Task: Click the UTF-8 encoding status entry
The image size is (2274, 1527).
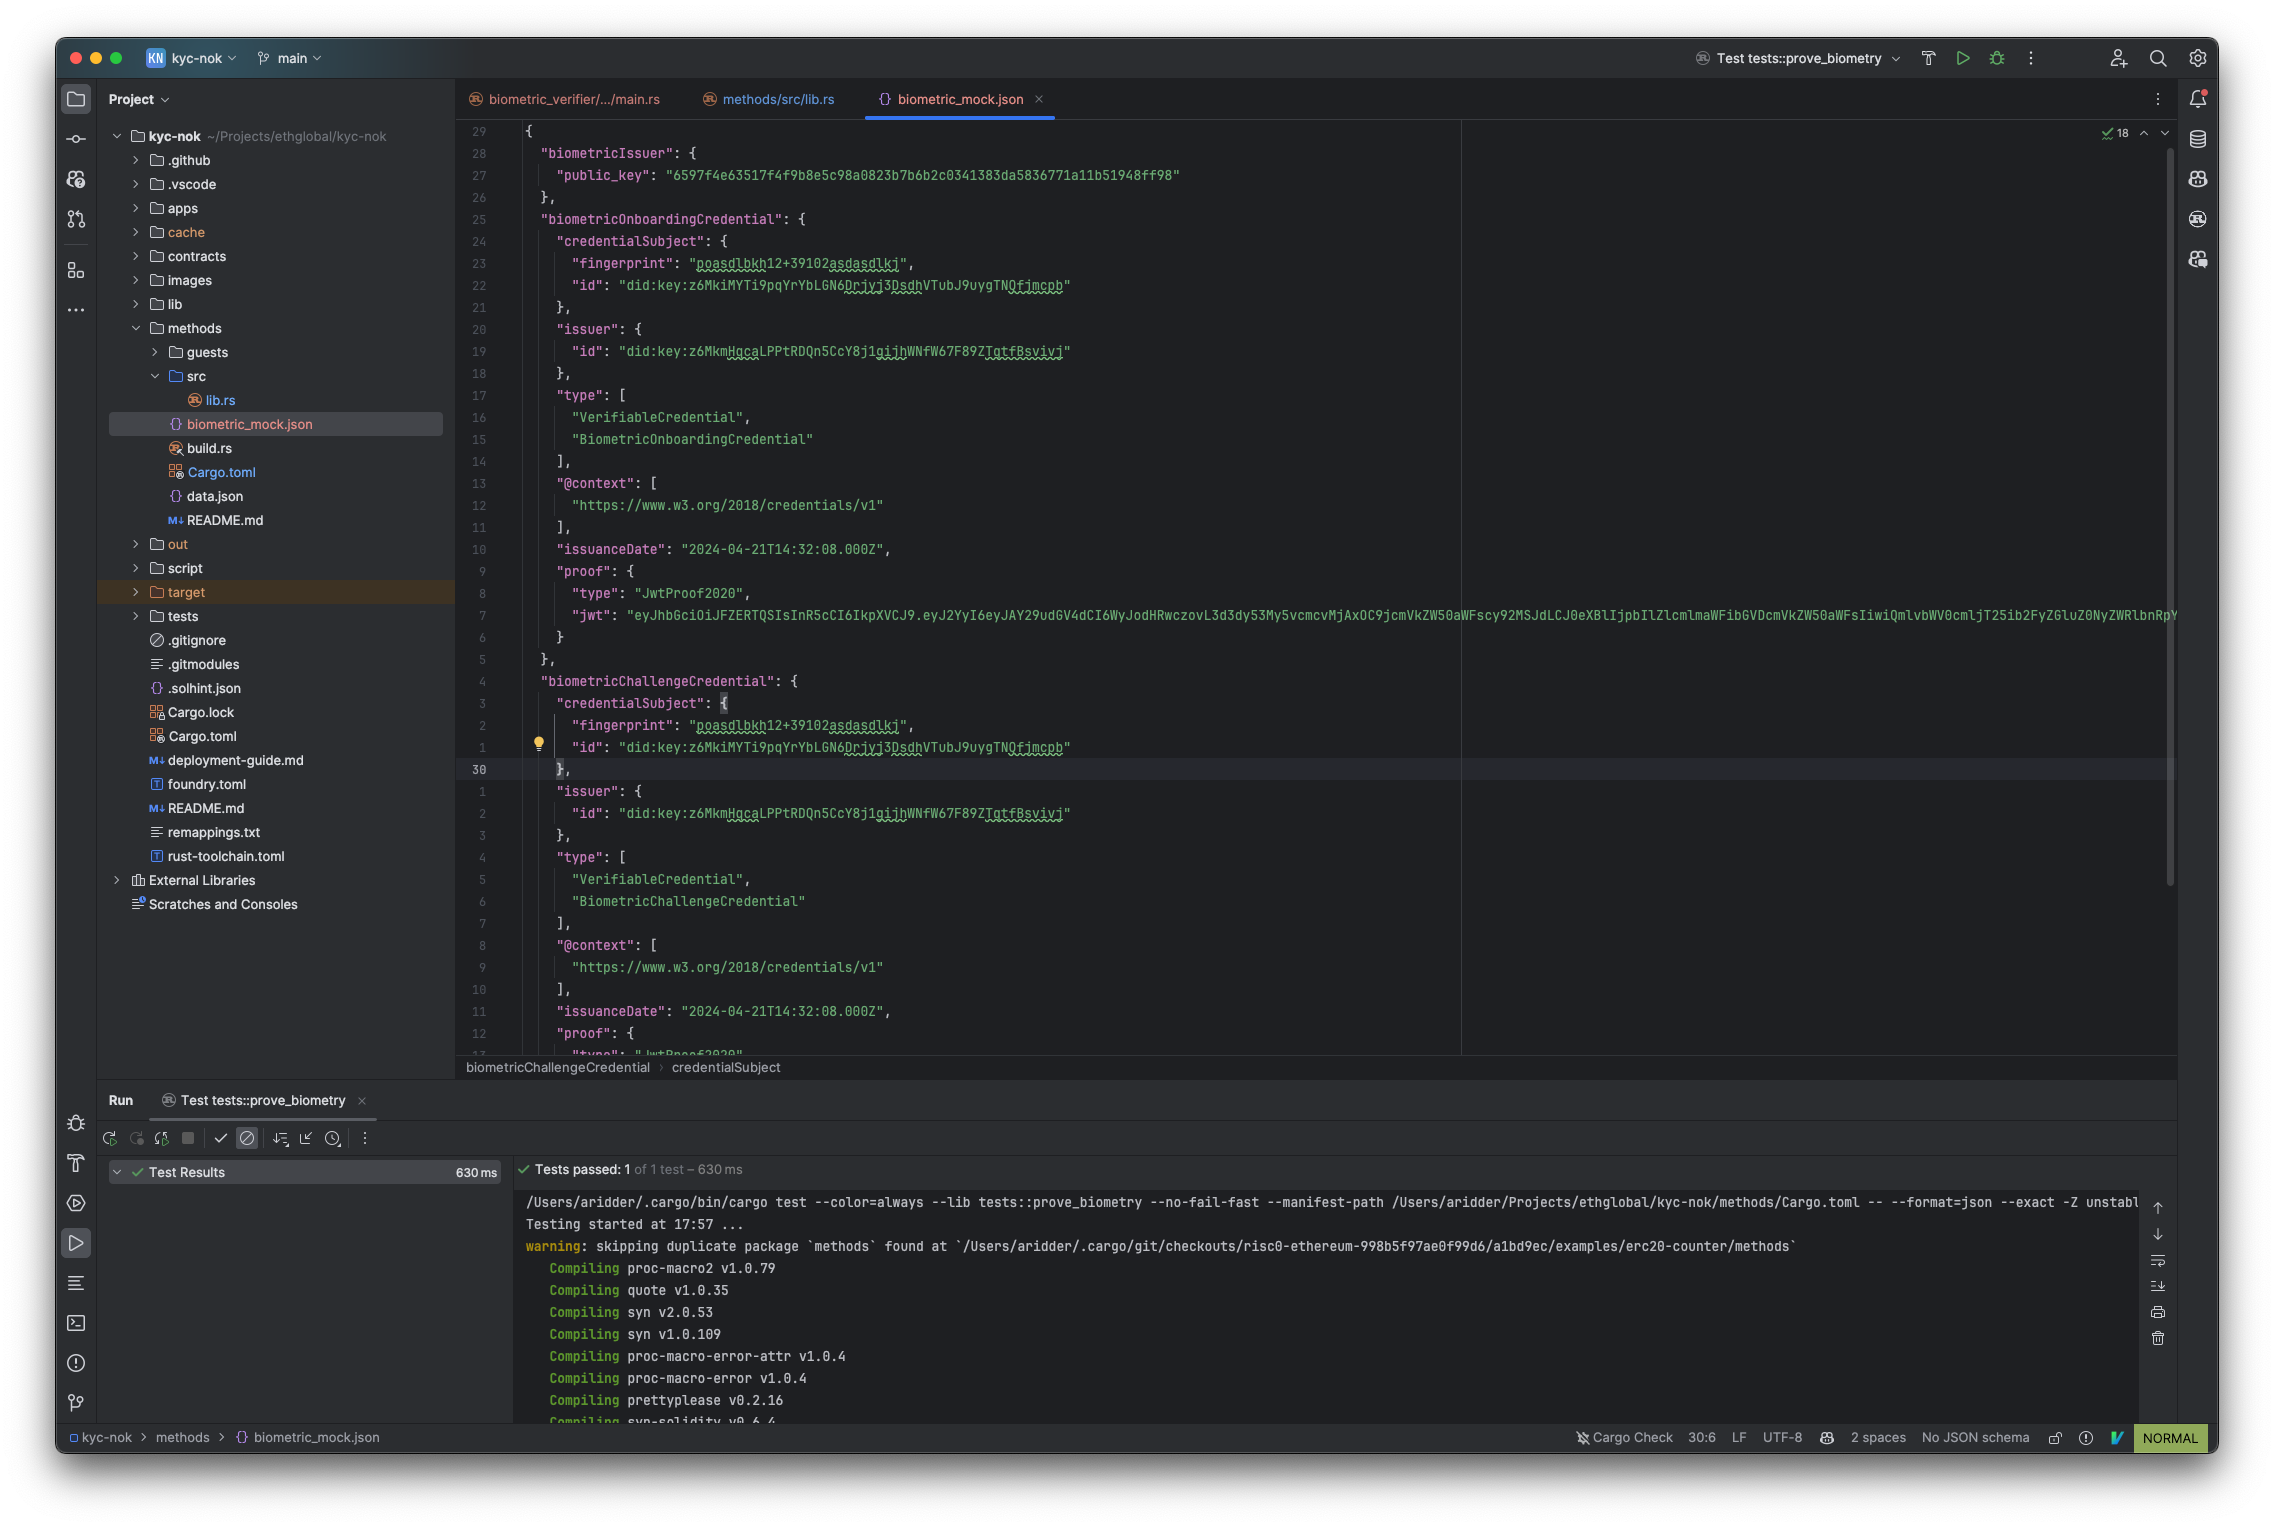Action: coord(1782,1438)
